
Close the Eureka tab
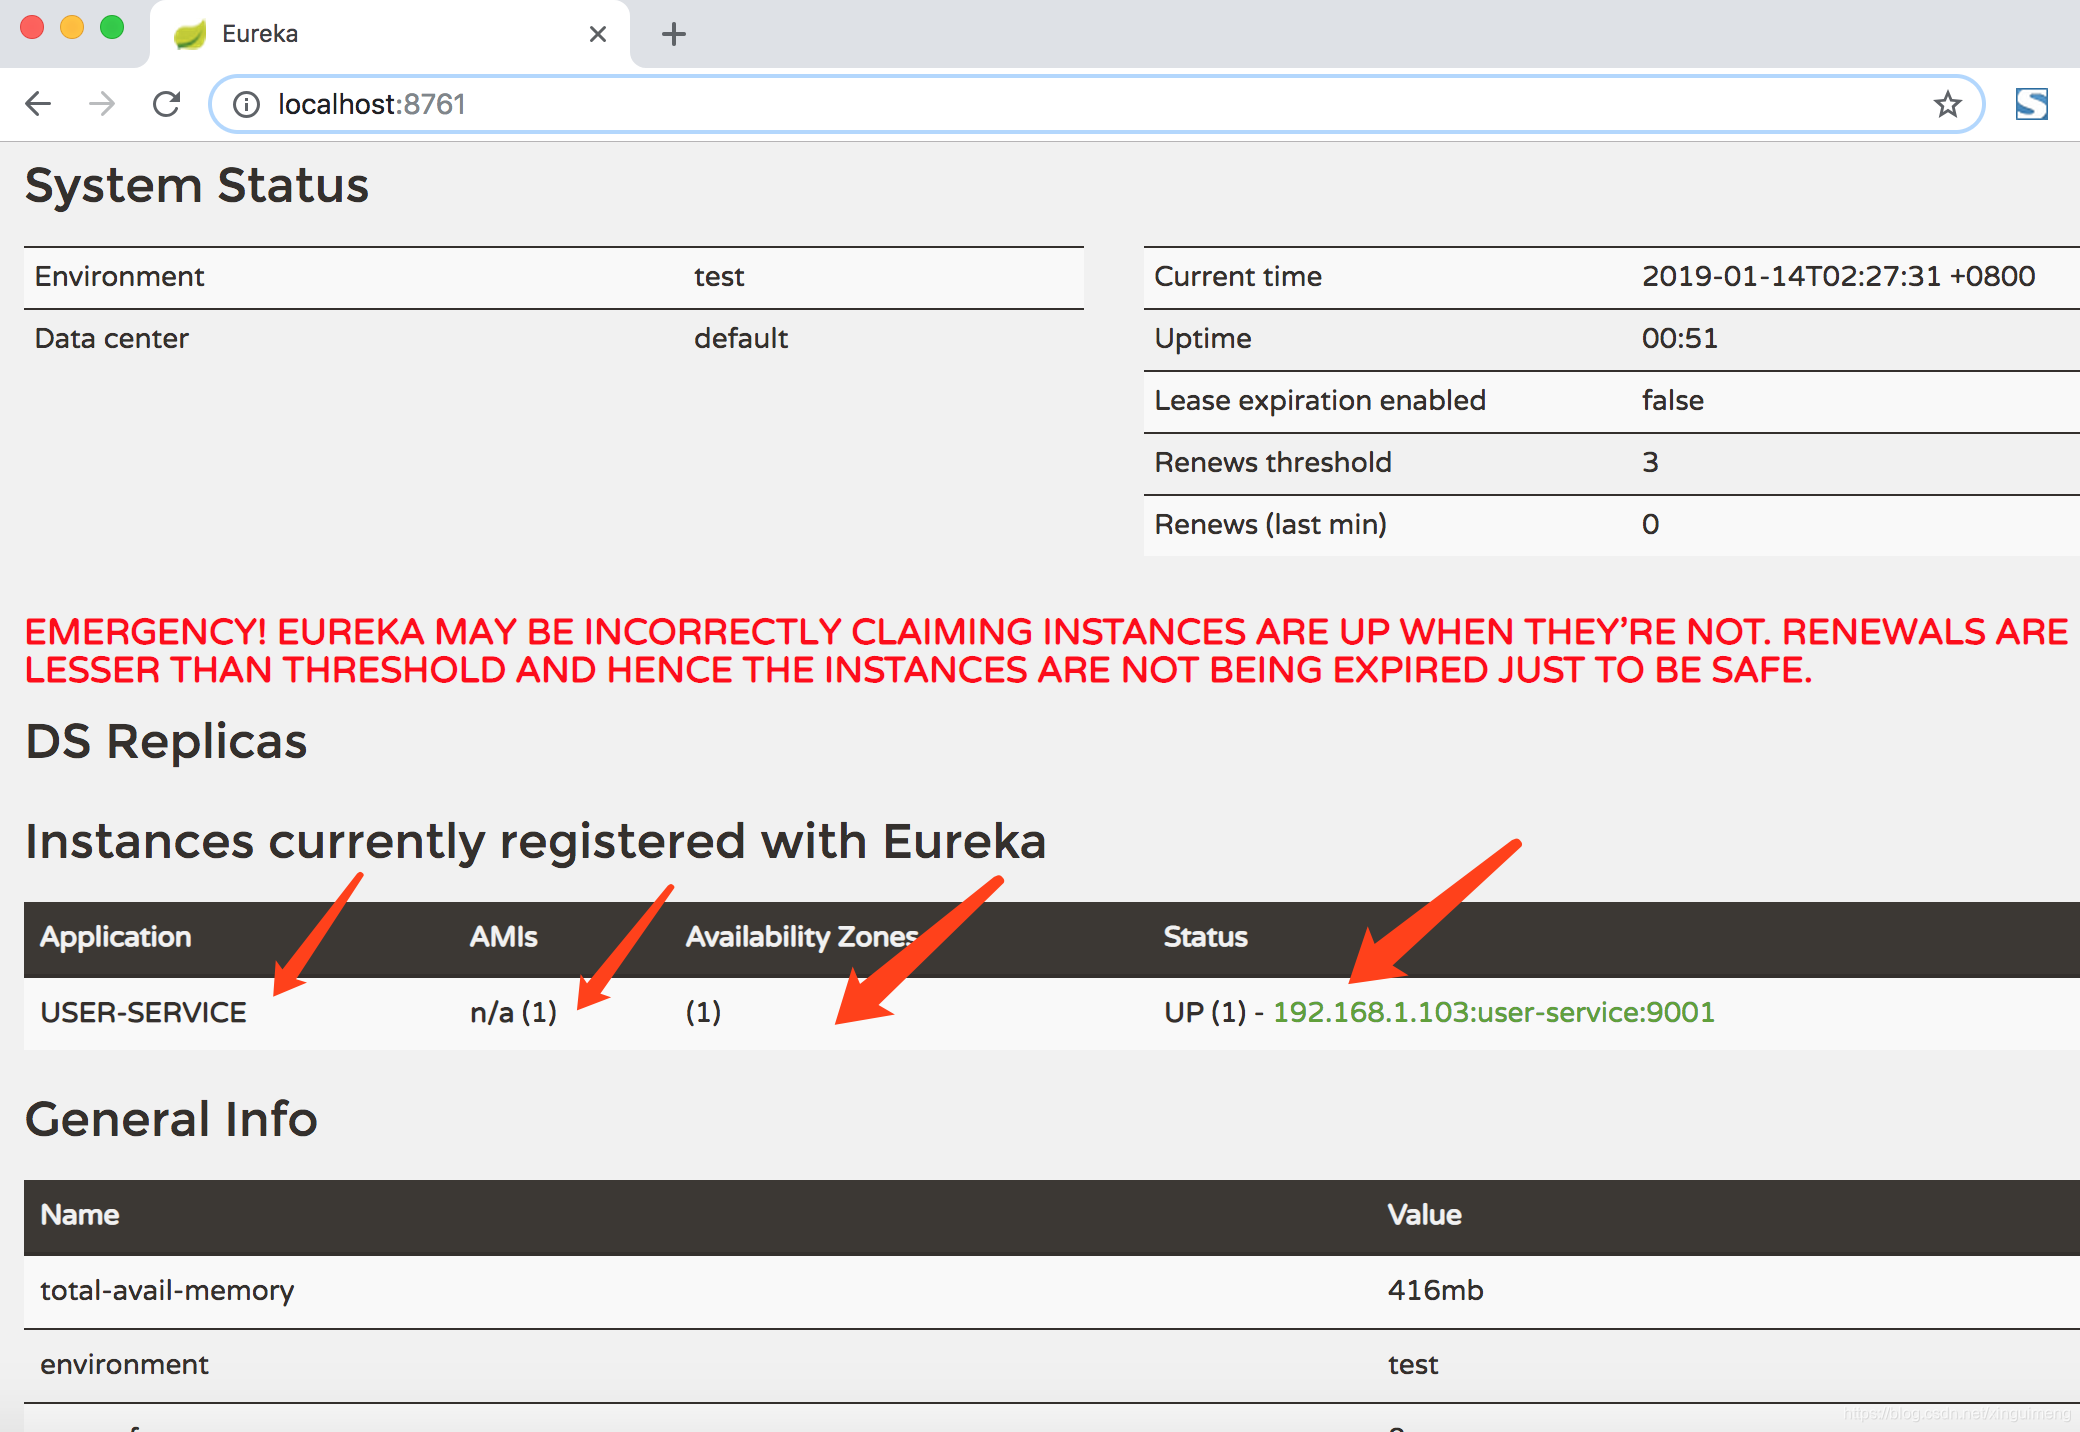598,34
